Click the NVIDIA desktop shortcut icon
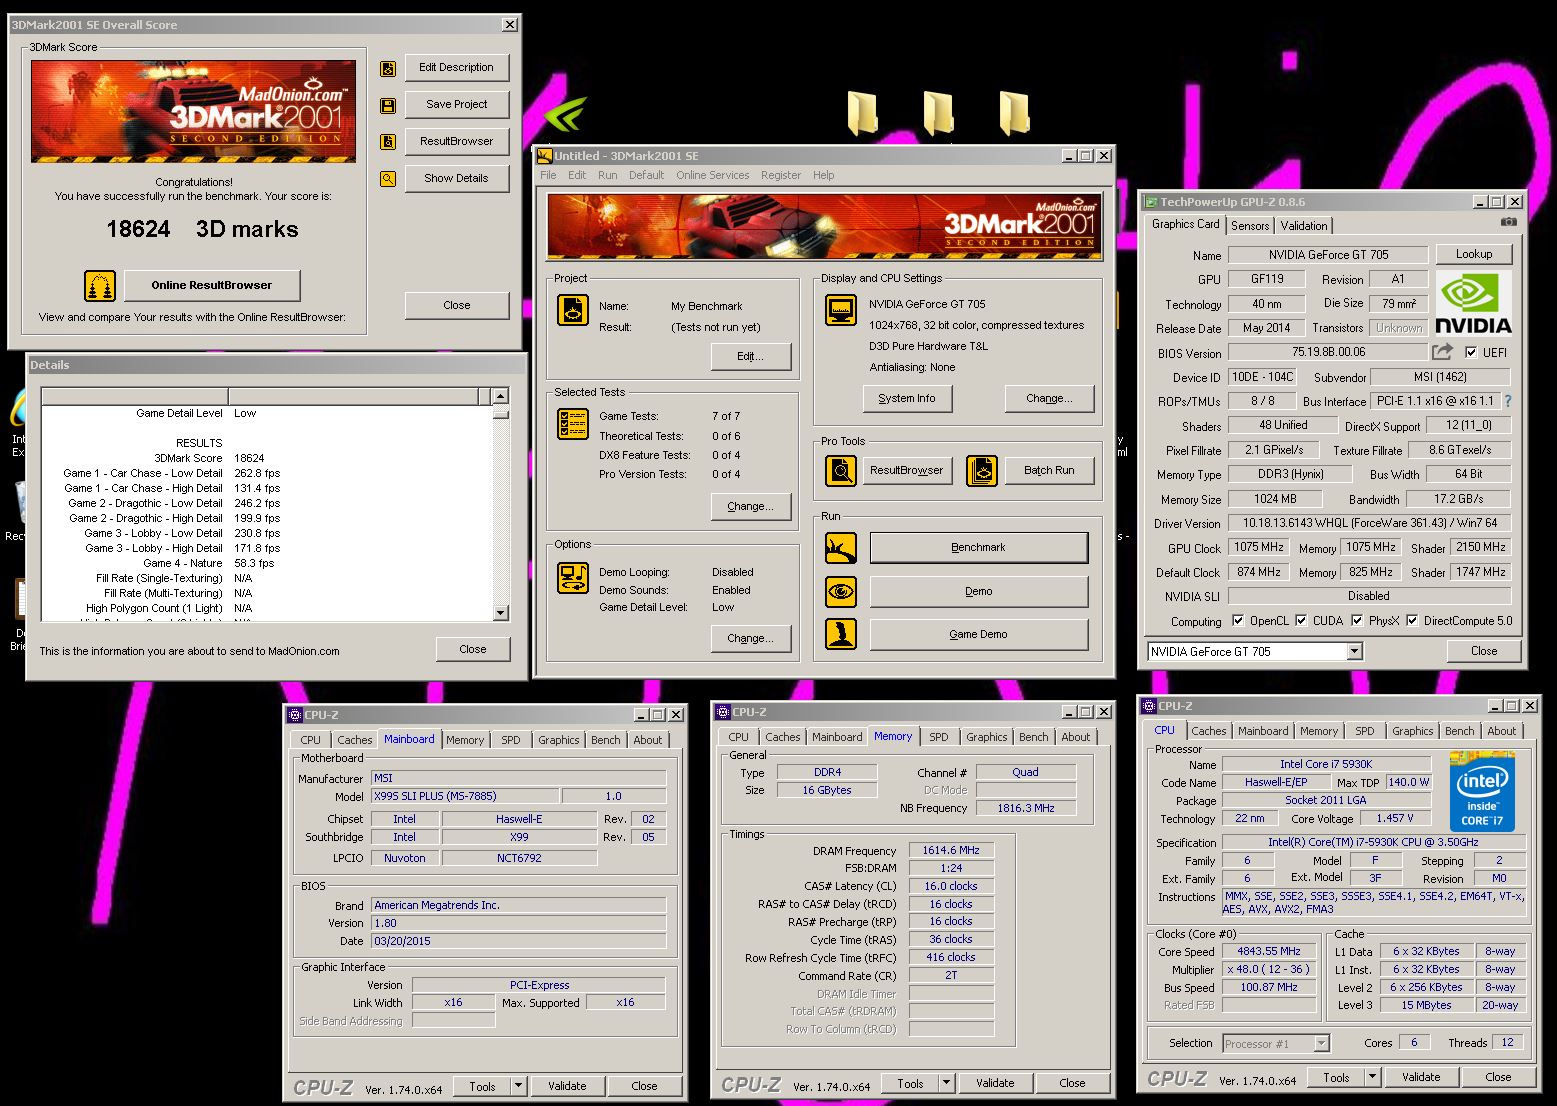This screenshot has height=1106, width=1557. tap(564, 113)
